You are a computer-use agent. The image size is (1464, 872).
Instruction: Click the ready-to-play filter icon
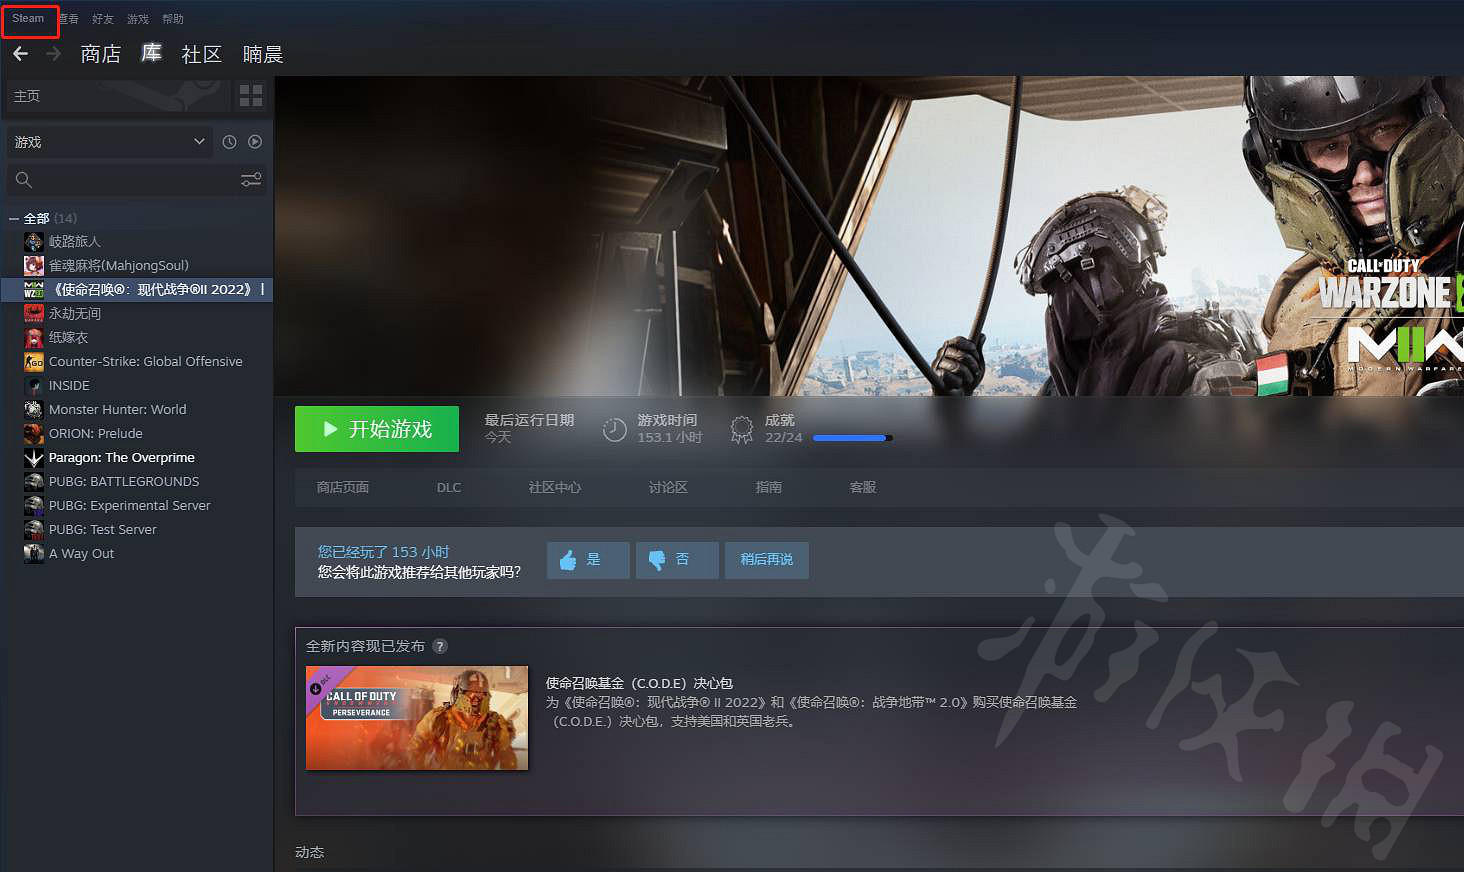pyautogui.click(x=255, y=142)
